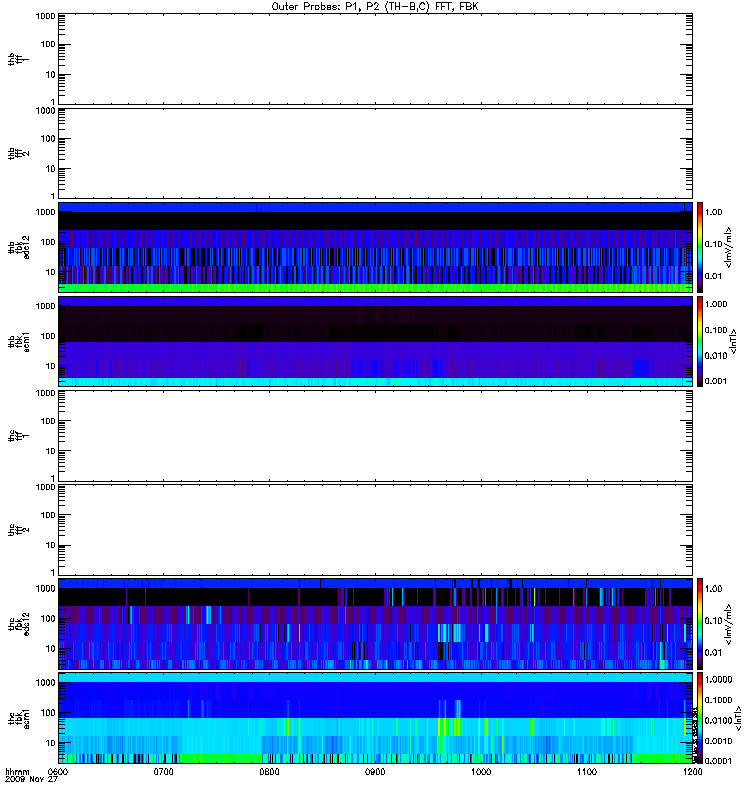This screenshot has height=800, width=750.
Task: Click the 'thb fbk edc12' axis label
Action: pos(18,247)
